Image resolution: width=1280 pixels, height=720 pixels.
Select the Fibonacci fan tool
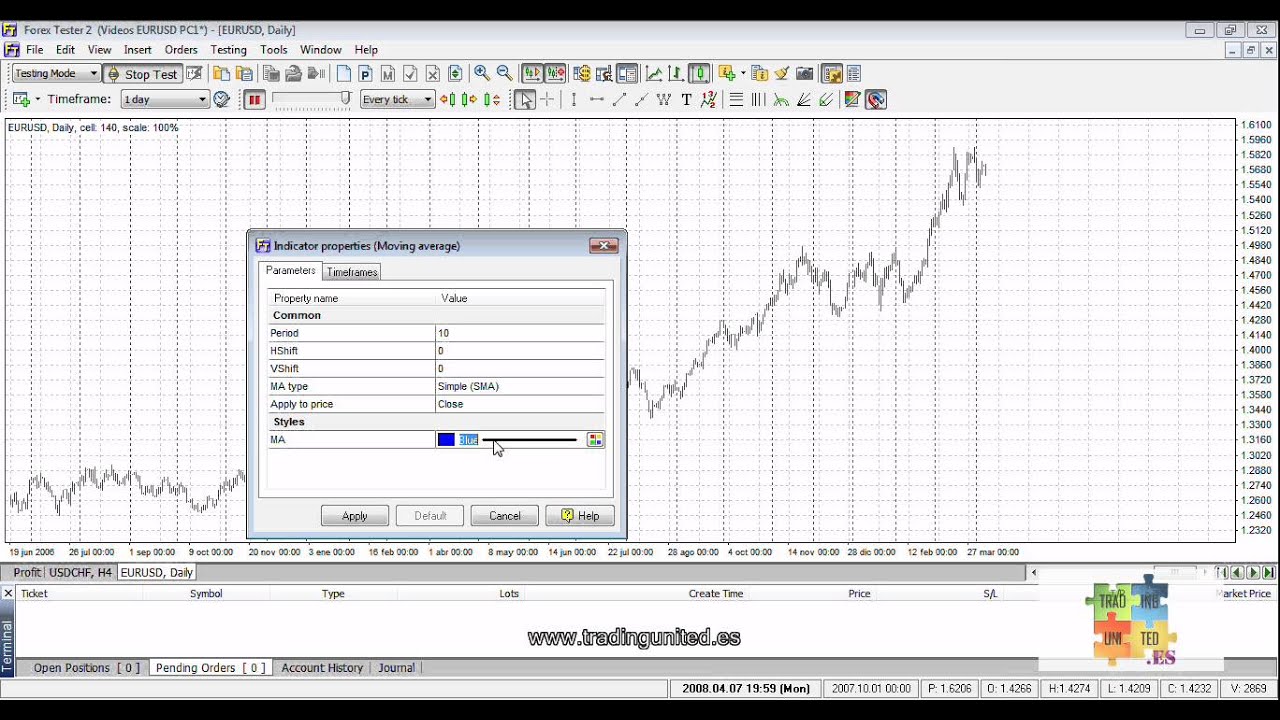click(x=803, y=99)
